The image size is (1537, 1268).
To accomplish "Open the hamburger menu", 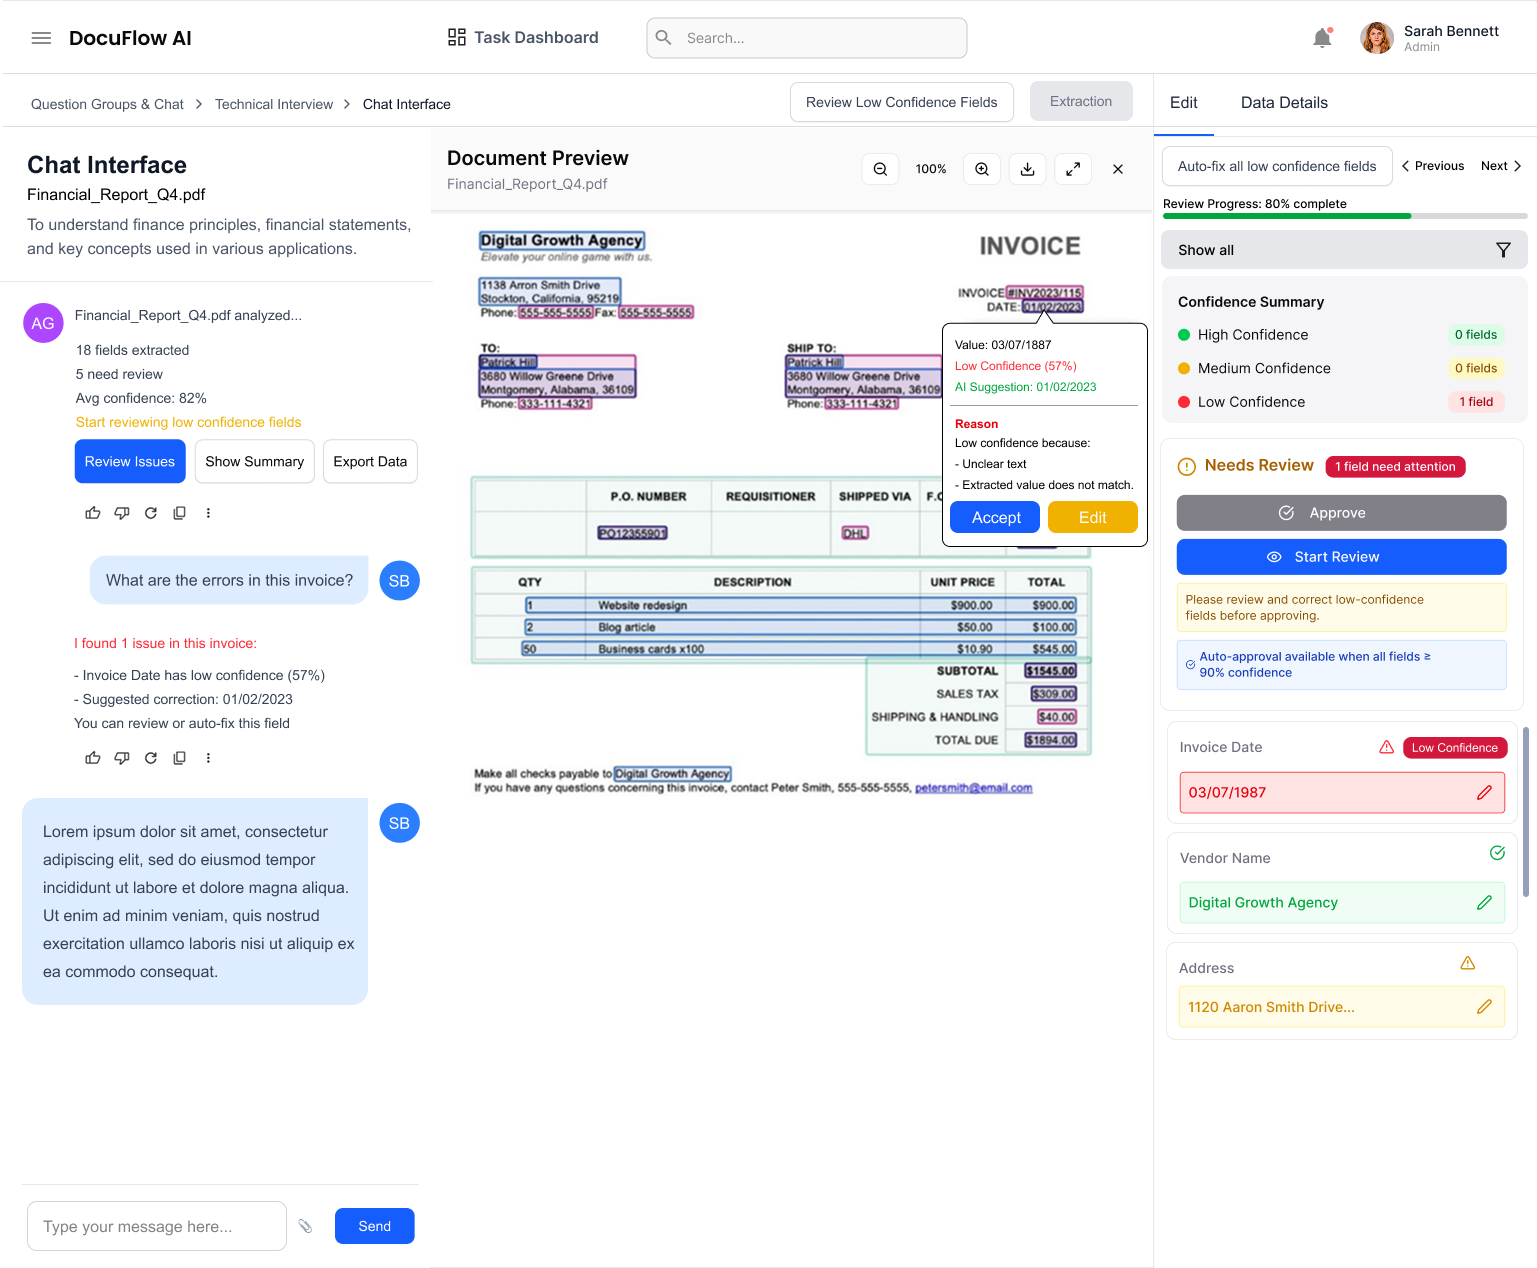I will pyautogui.click(x=41, y=38).
